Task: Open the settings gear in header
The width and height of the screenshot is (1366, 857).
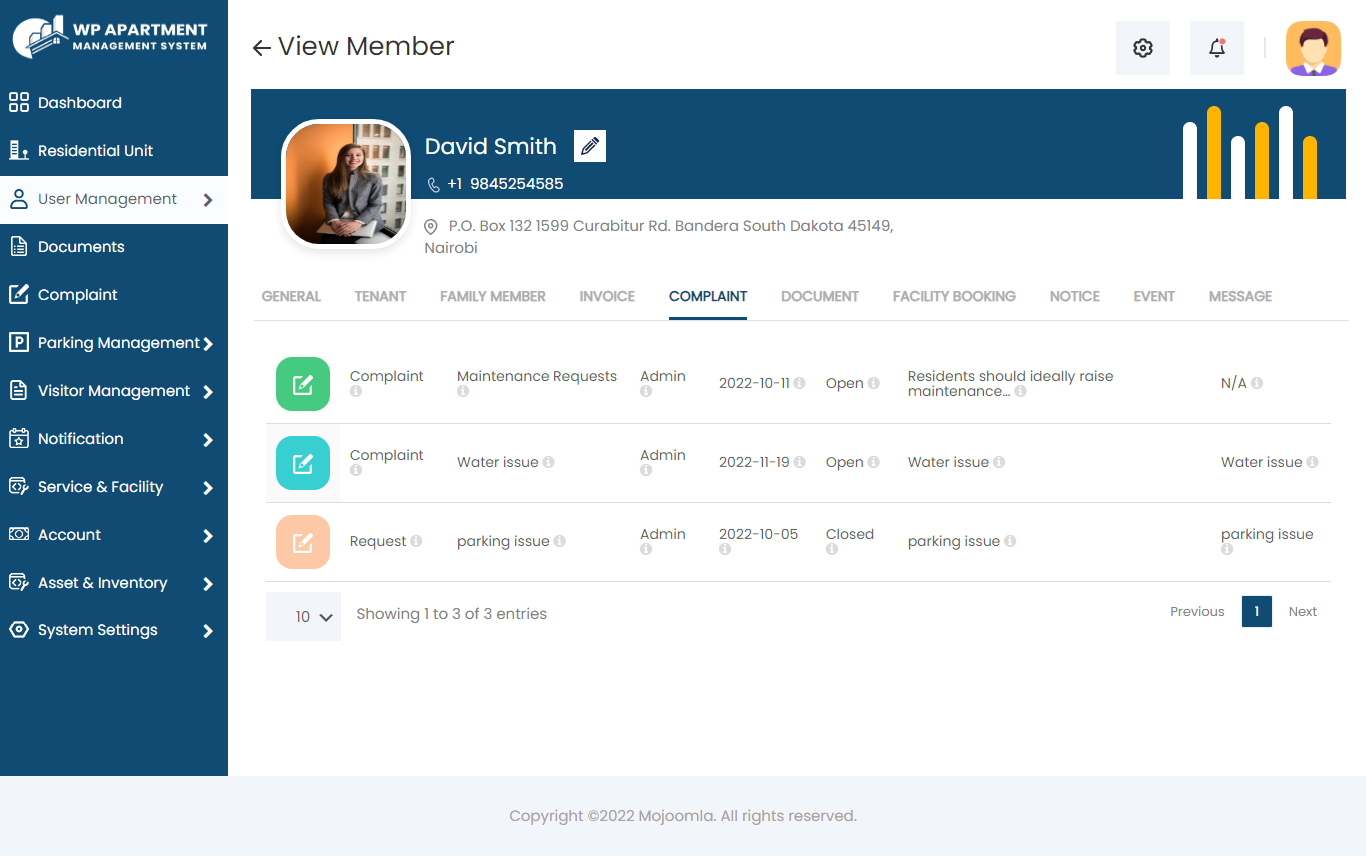Action: coord(1143,48)
